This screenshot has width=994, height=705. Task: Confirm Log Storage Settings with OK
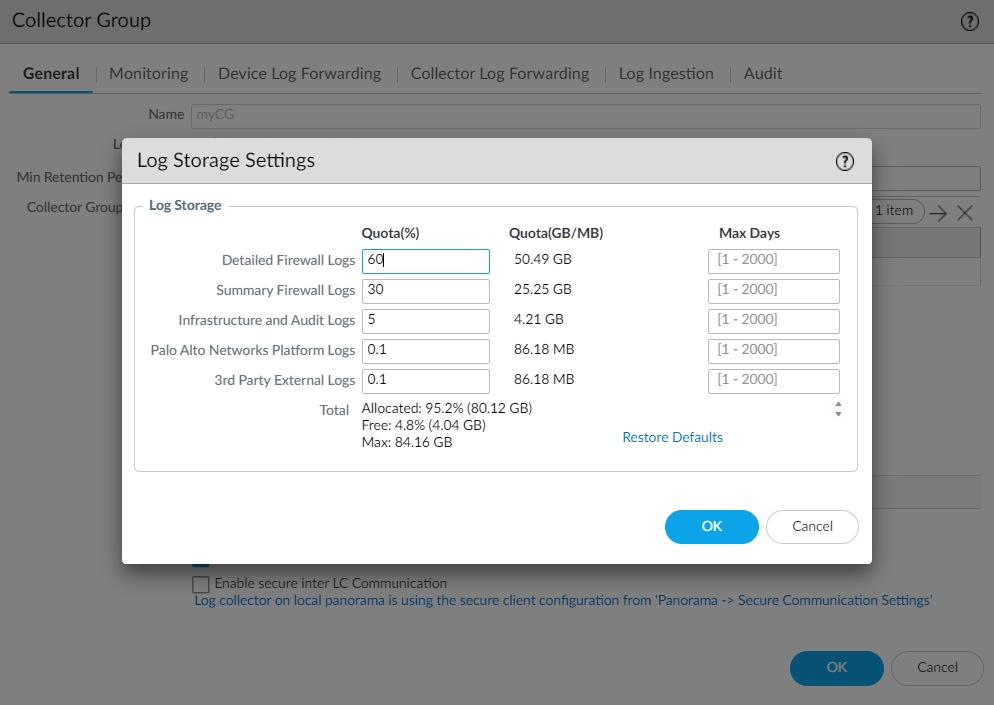tap(711, 527)
